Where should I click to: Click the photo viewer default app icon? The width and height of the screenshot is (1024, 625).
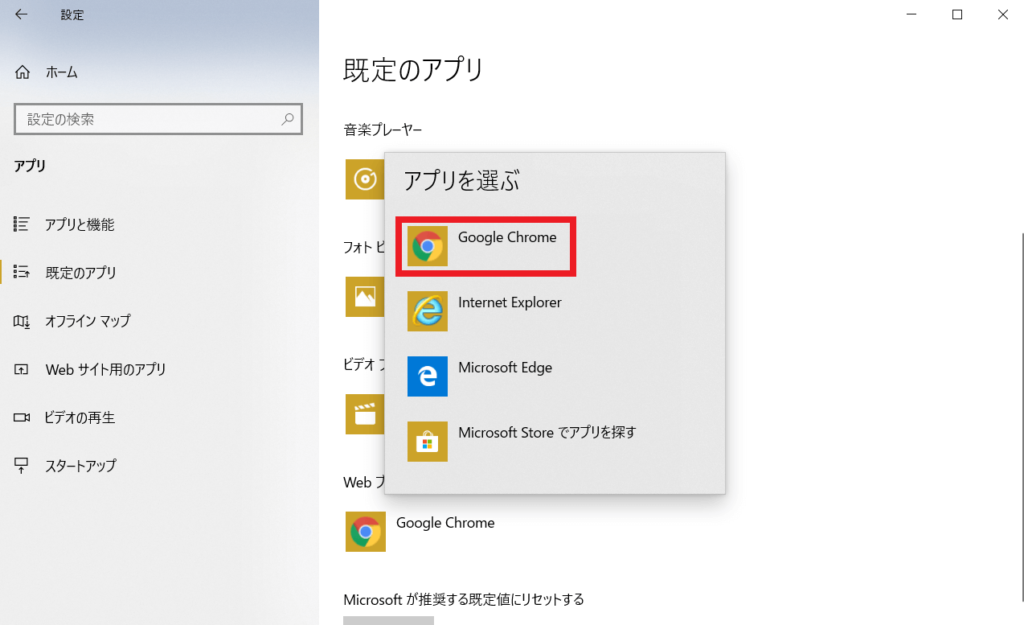365,297
